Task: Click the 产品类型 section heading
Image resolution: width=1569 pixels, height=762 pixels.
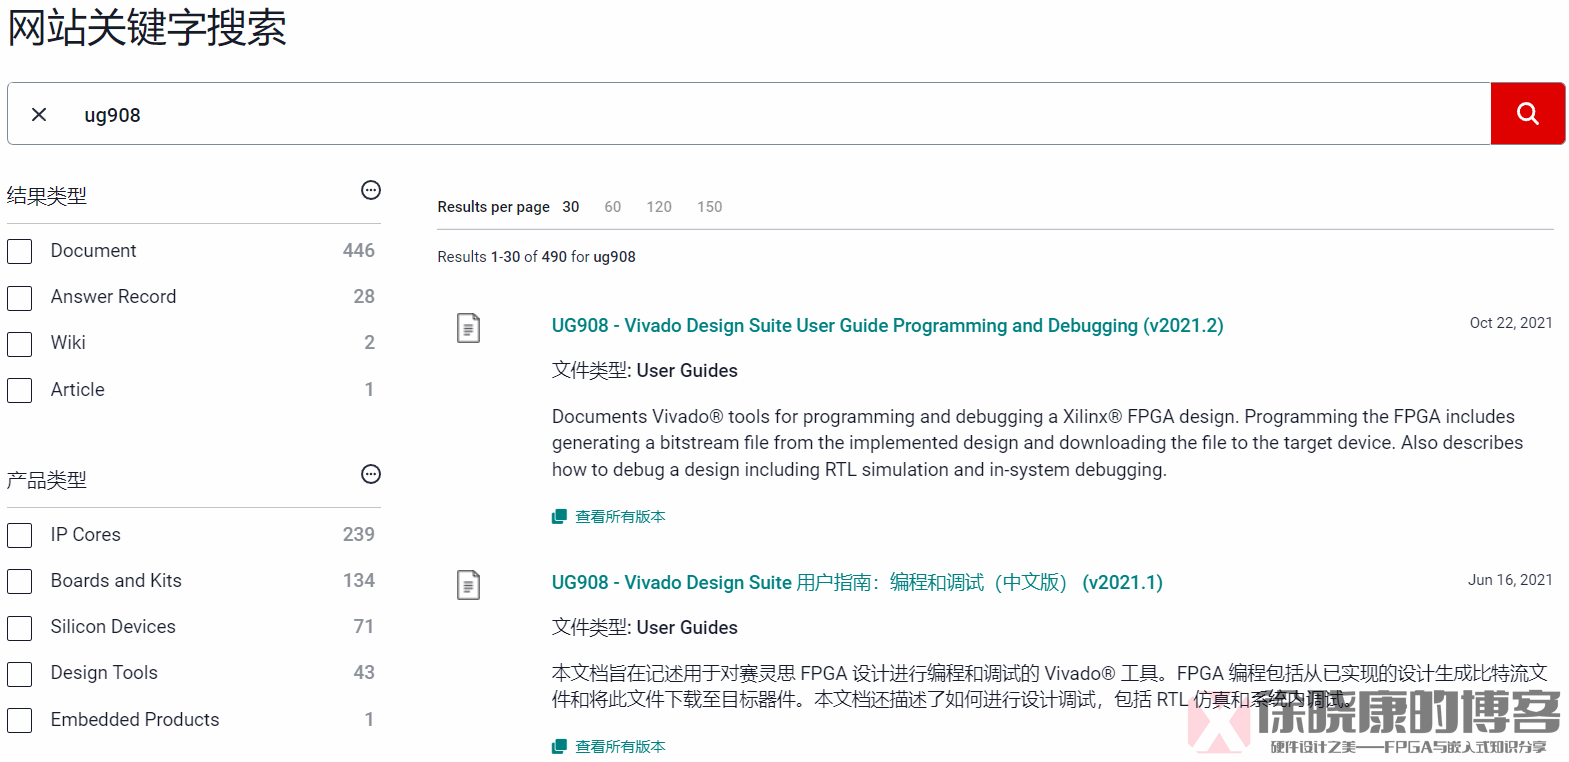Action: click(47, 480)
